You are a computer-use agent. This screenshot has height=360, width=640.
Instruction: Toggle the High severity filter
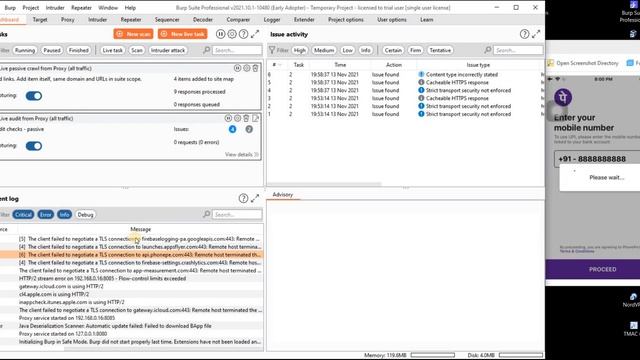coord(299,50)
